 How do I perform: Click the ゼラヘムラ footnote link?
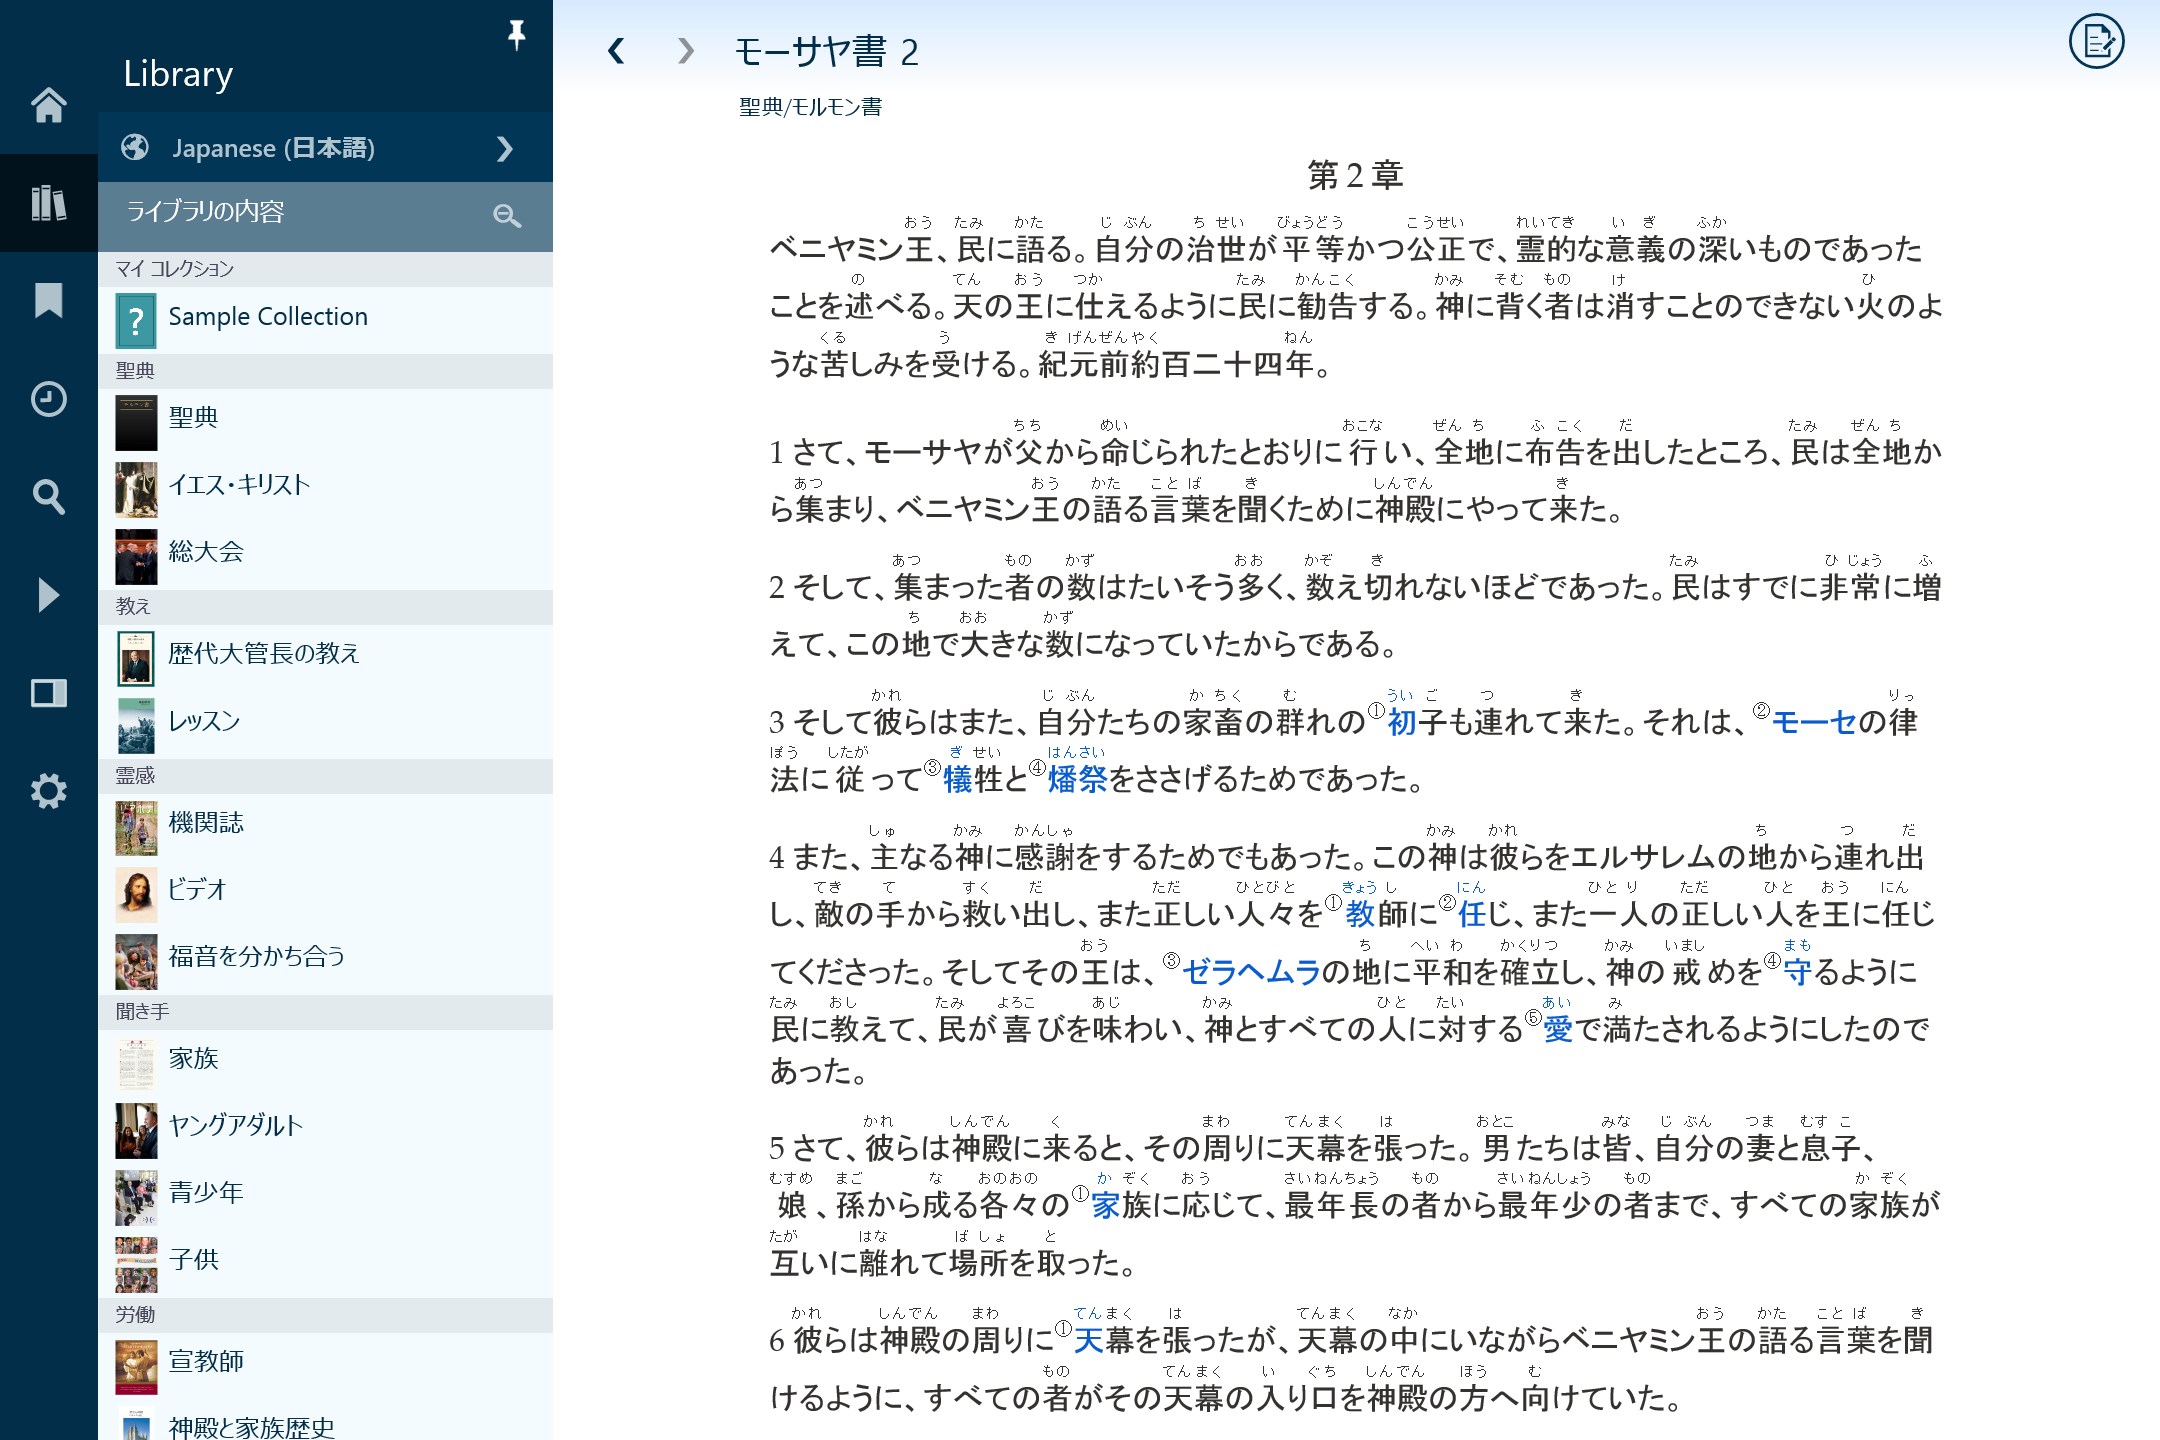1251,972
